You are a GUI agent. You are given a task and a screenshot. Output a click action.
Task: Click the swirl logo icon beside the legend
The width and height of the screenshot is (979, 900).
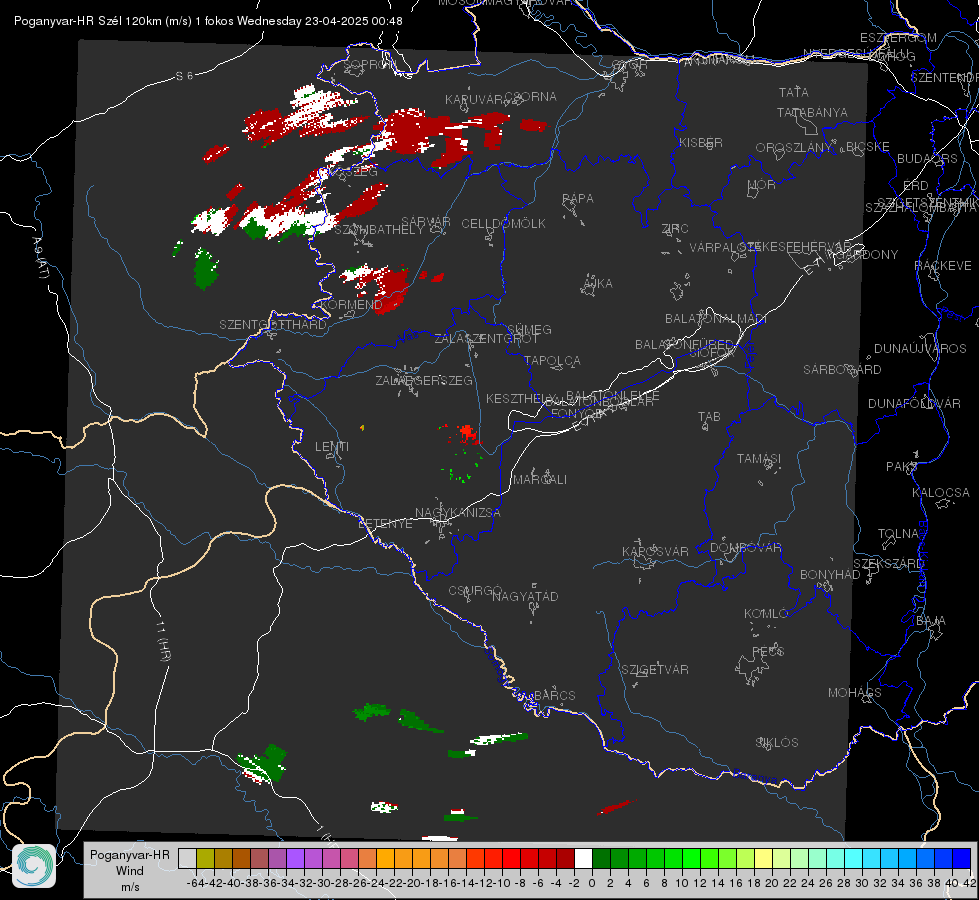[x=34, y=866]
